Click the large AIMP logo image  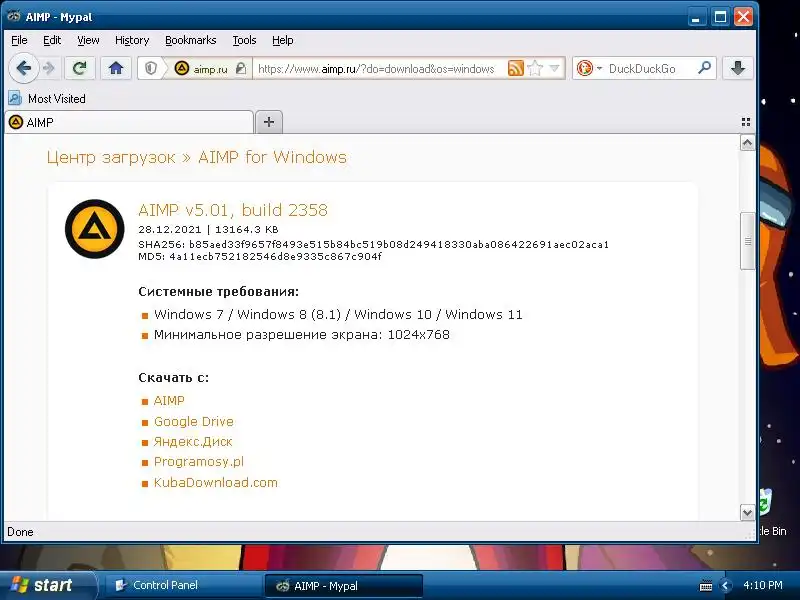94,229
